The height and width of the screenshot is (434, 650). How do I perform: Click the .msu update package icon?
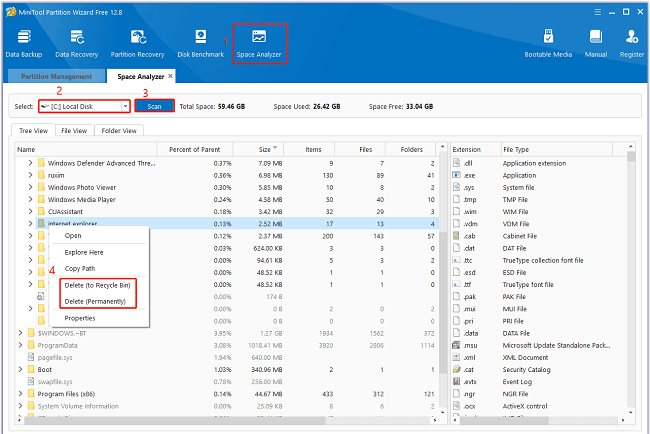coord(456,345)
